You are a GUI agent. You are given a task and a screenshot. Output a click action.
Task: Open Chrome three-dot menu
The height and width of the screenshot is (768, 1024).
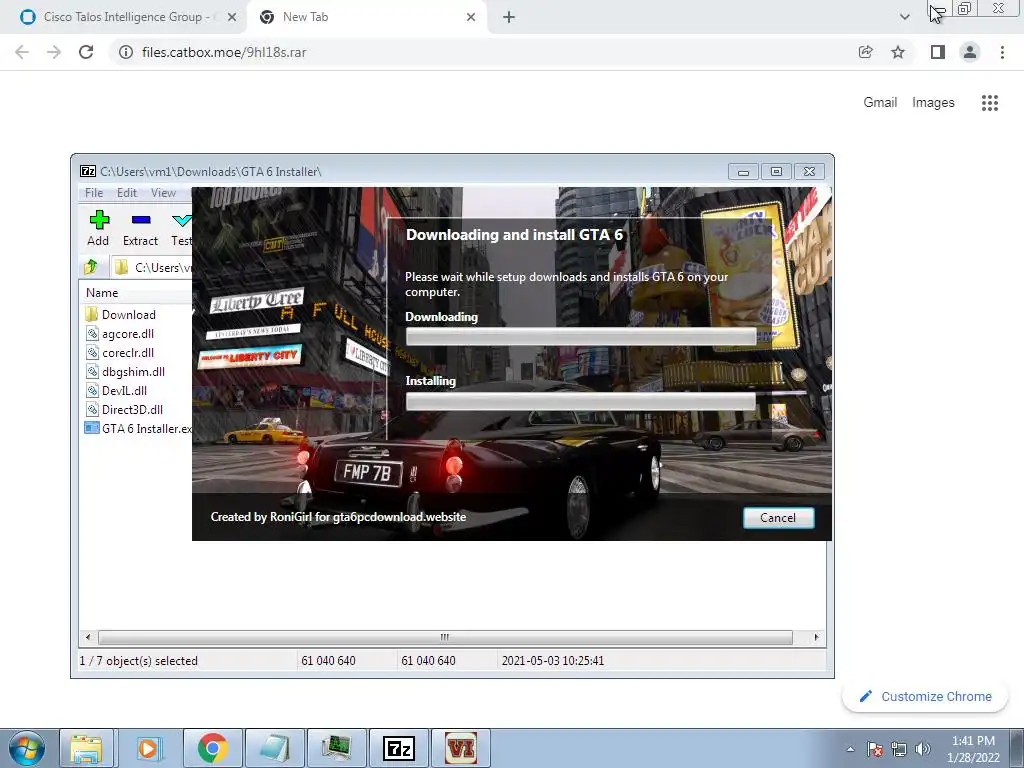click(1002, 52)
